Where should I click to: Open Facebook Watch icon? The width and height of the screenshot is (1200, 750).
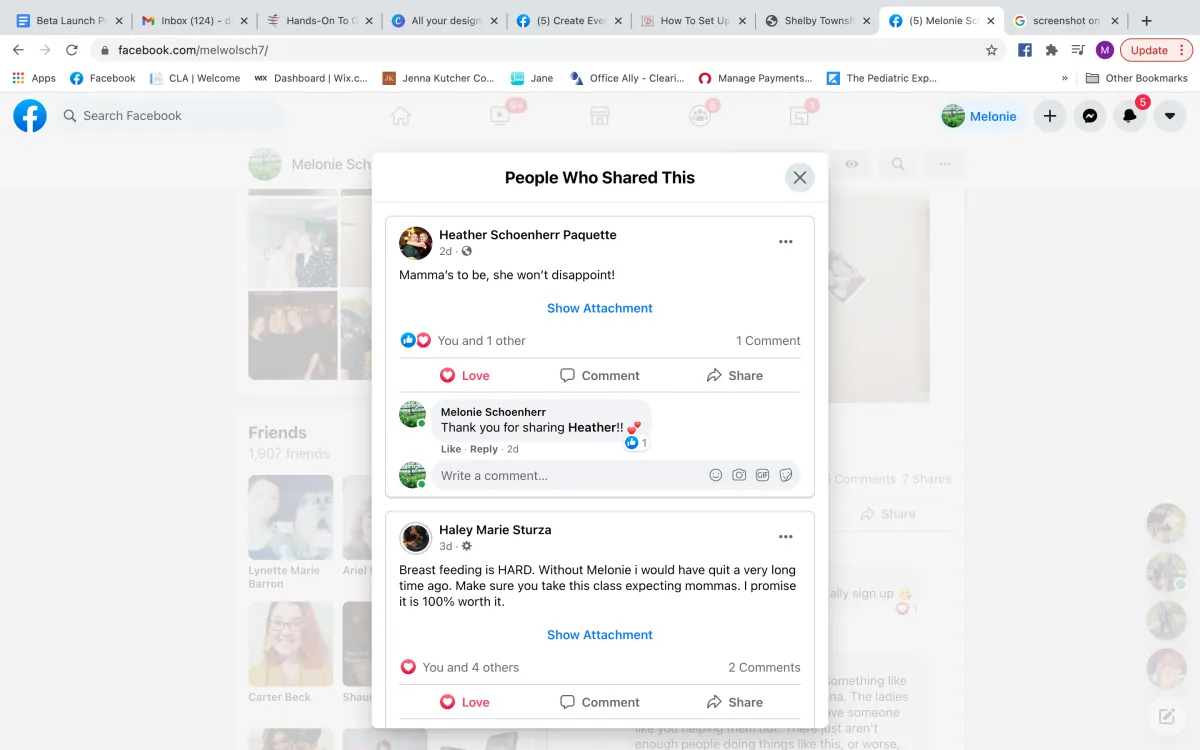pyautogui.click(x=500, y=116)
